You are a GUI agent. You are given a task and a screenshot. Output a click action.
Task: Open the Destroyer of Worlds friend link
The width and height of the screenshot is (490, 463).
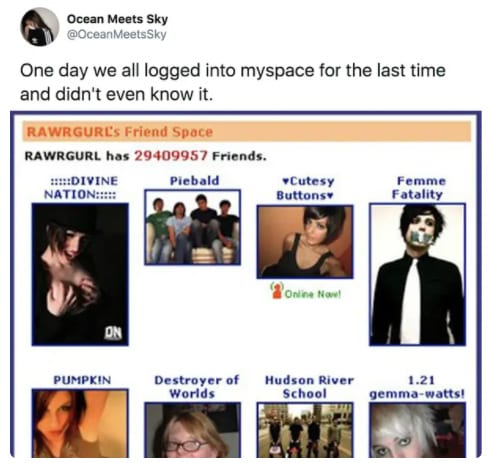click(x=196, y=387)
